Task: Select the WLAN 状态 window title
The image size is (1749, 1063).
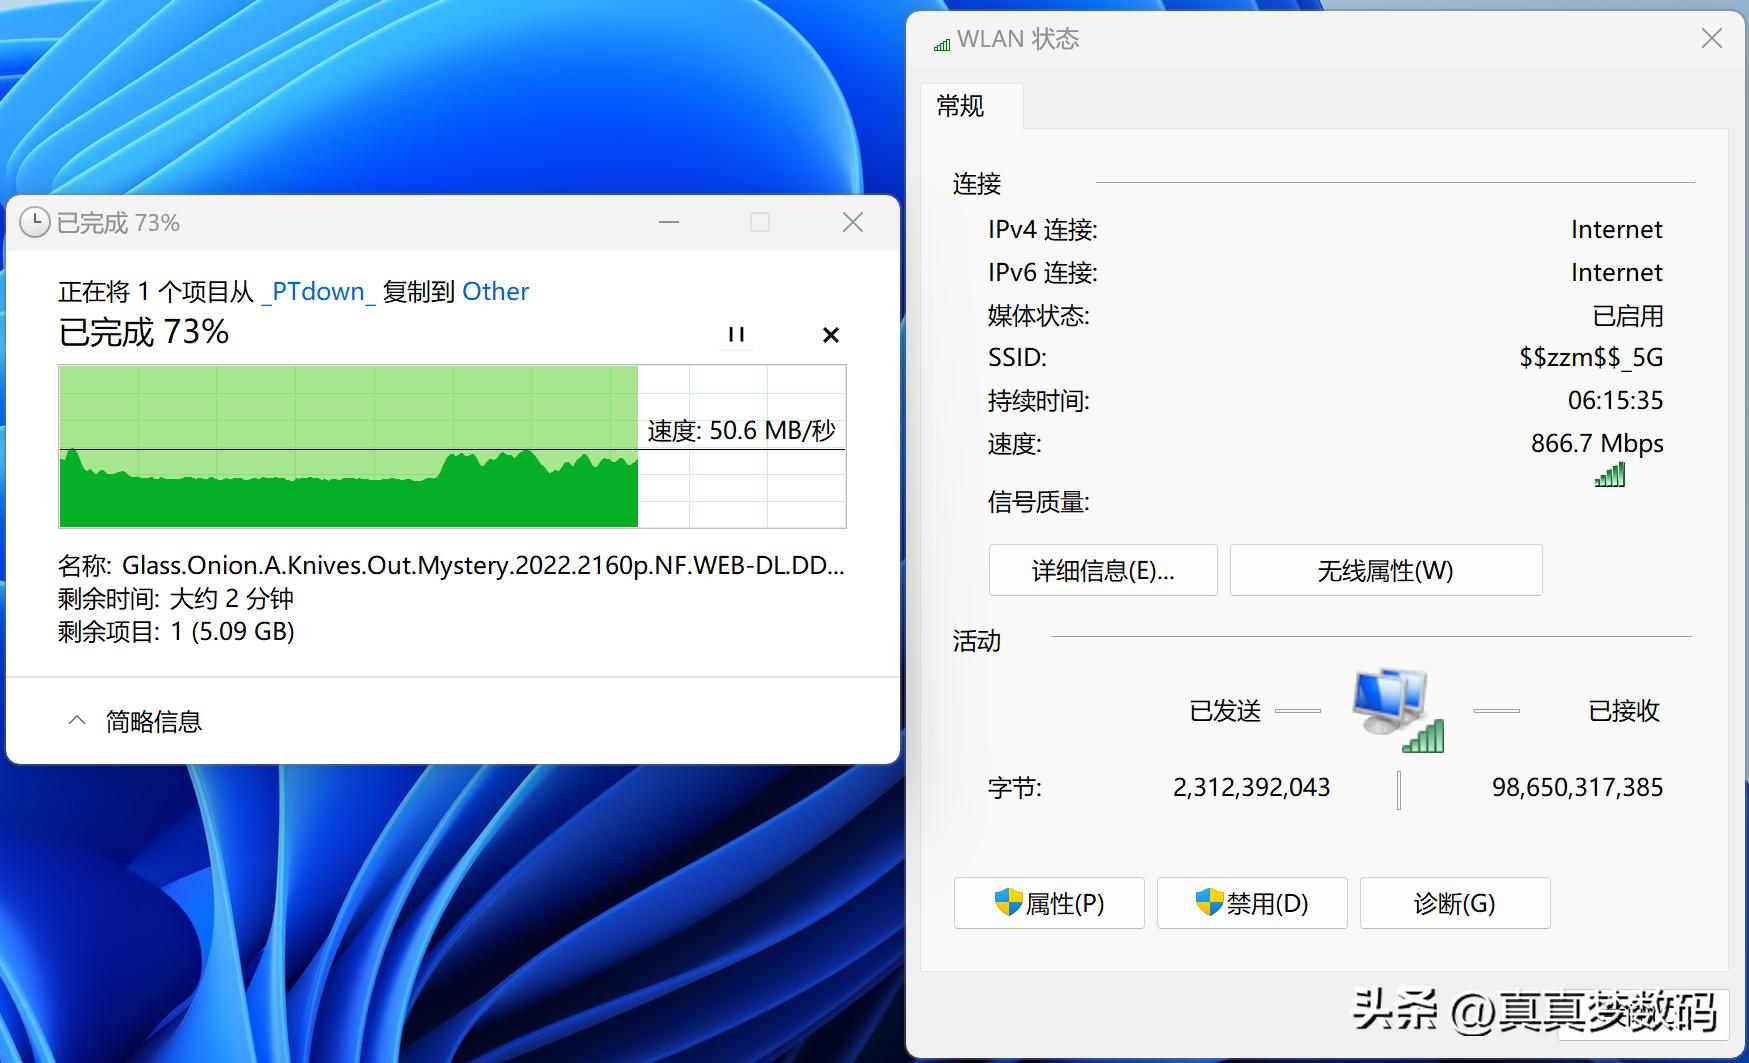Action: click(x=1019, y=39)
